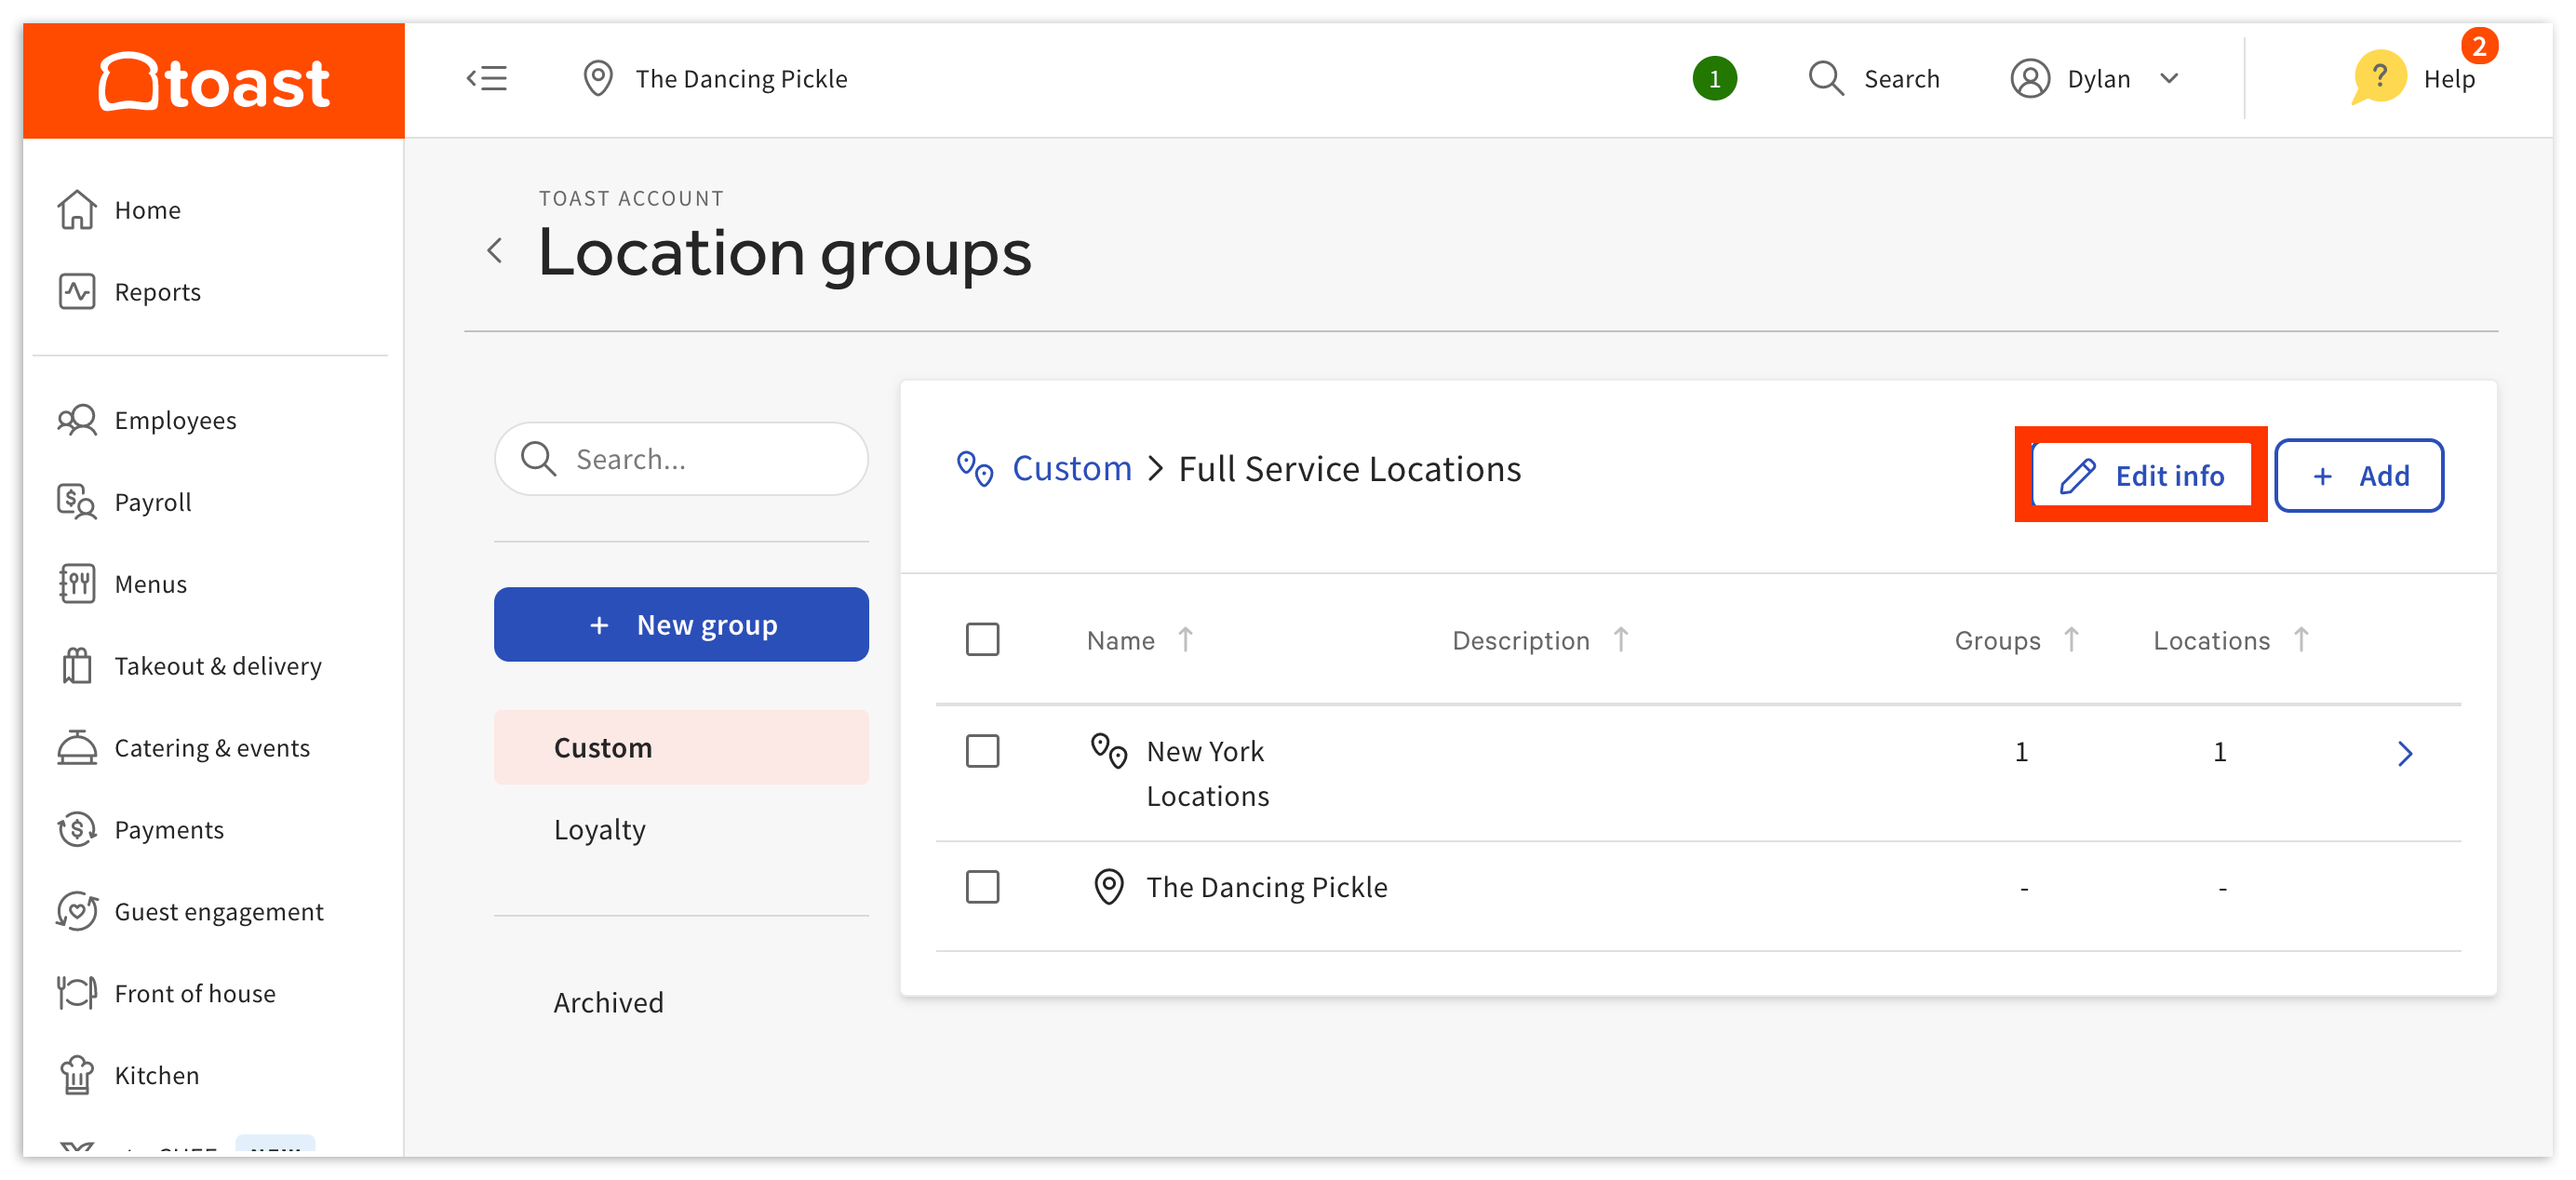Viewport: 2576px width, 1180px height.
Task: Select Reports from the sidebar
Action: click(157, 291)
